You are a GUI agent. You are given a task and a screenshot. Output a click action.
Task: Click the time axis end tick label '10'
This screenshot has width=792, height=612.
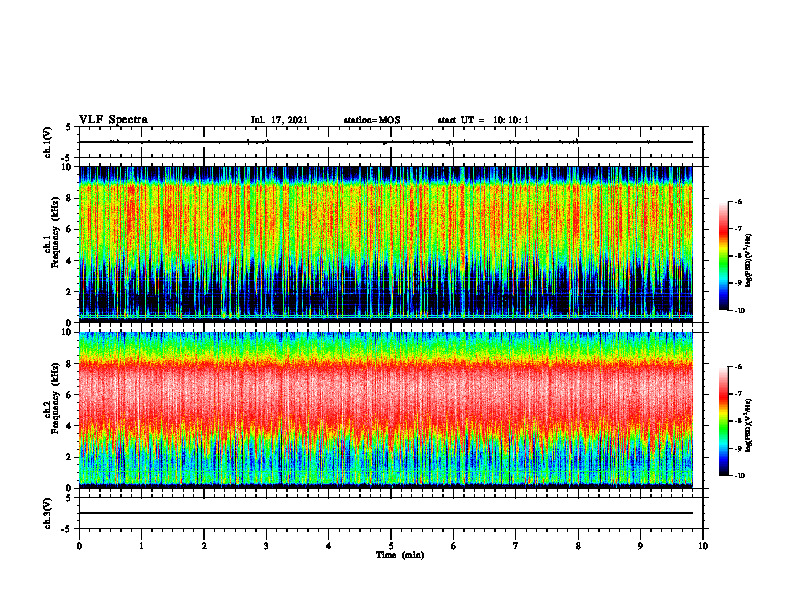703,546
